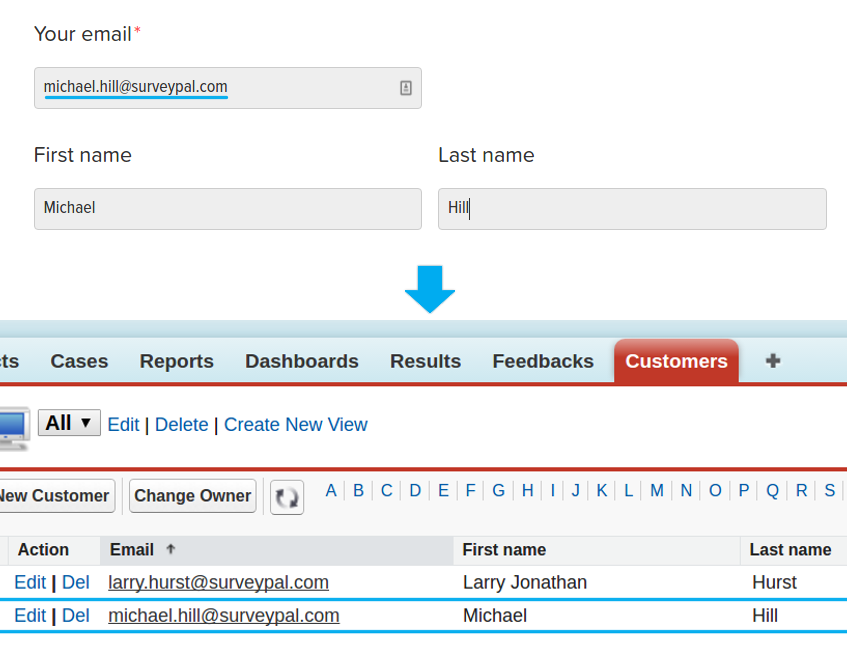Filter customers by letter E
This screenshot has width=847, height=651.
point(443,491)
